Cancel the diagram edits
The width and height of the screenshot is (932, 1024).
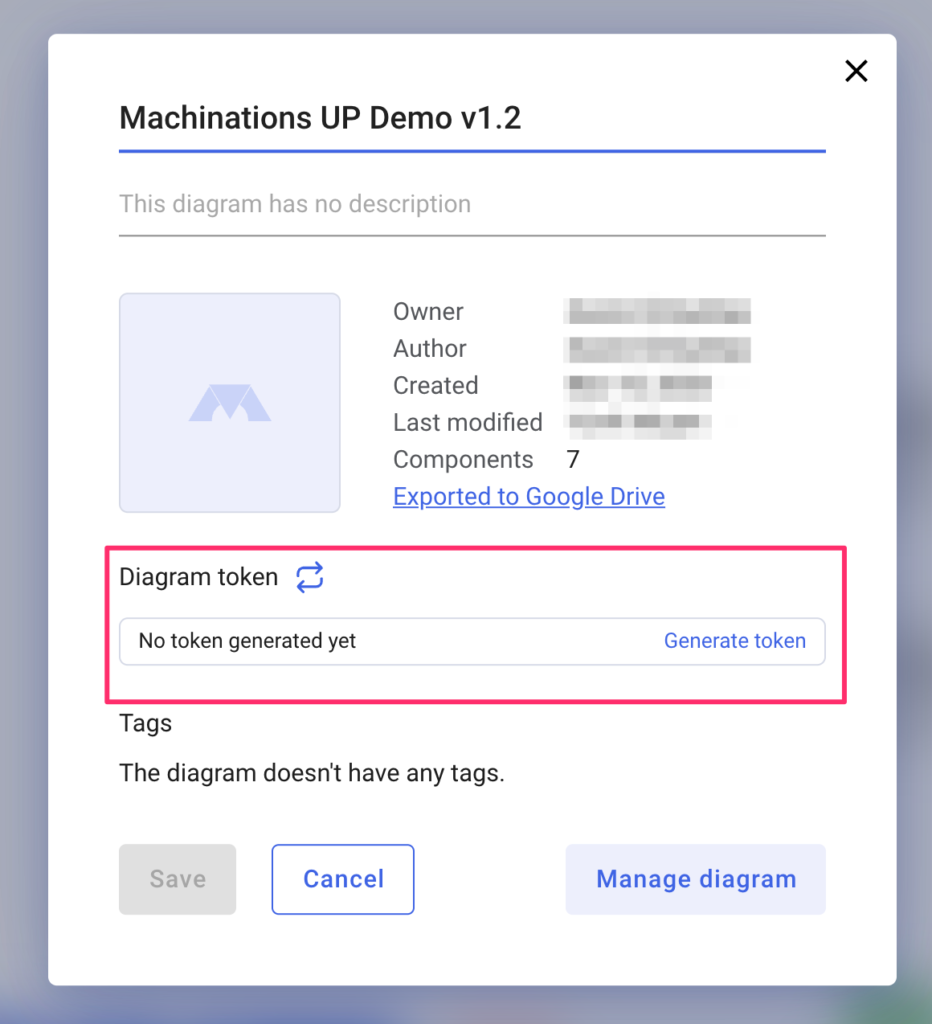[x=343, y=879]
